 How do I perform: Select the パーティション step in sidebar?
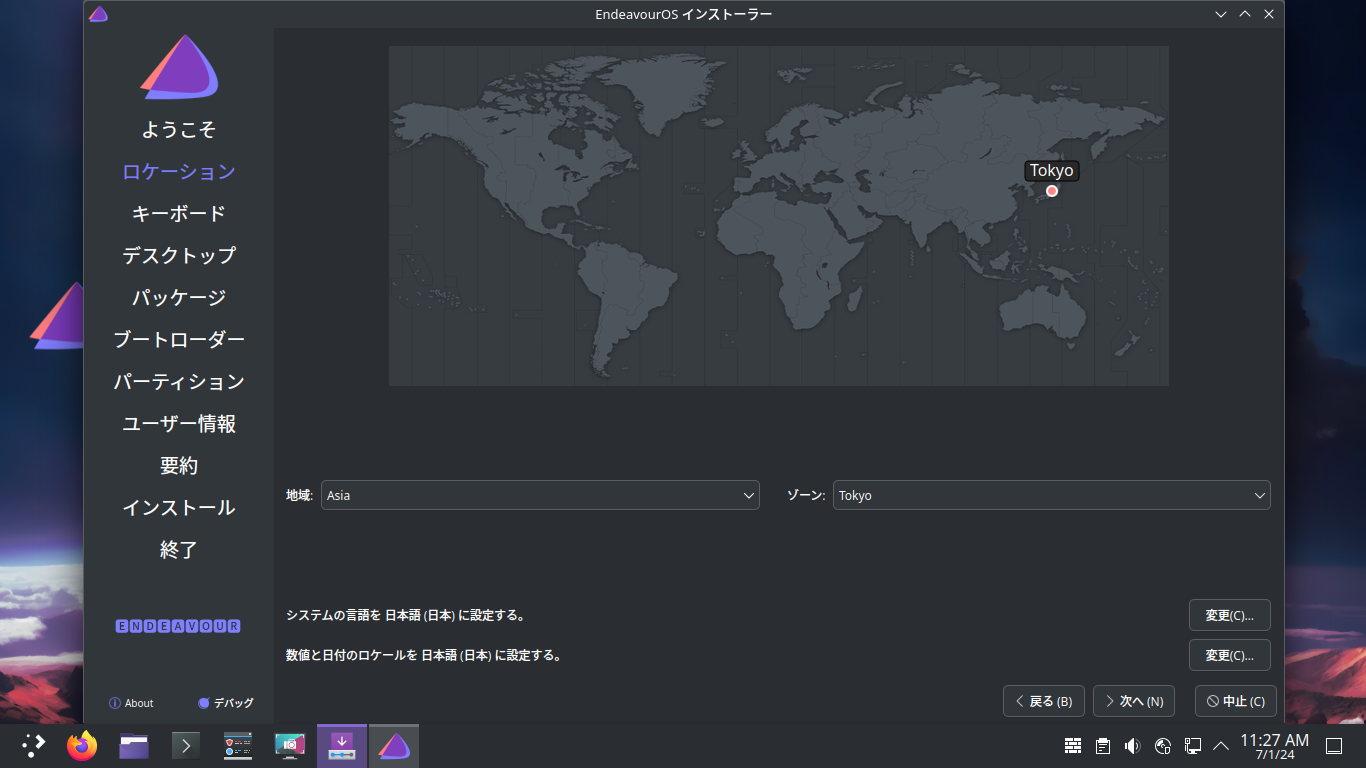(x=179, y=381)
